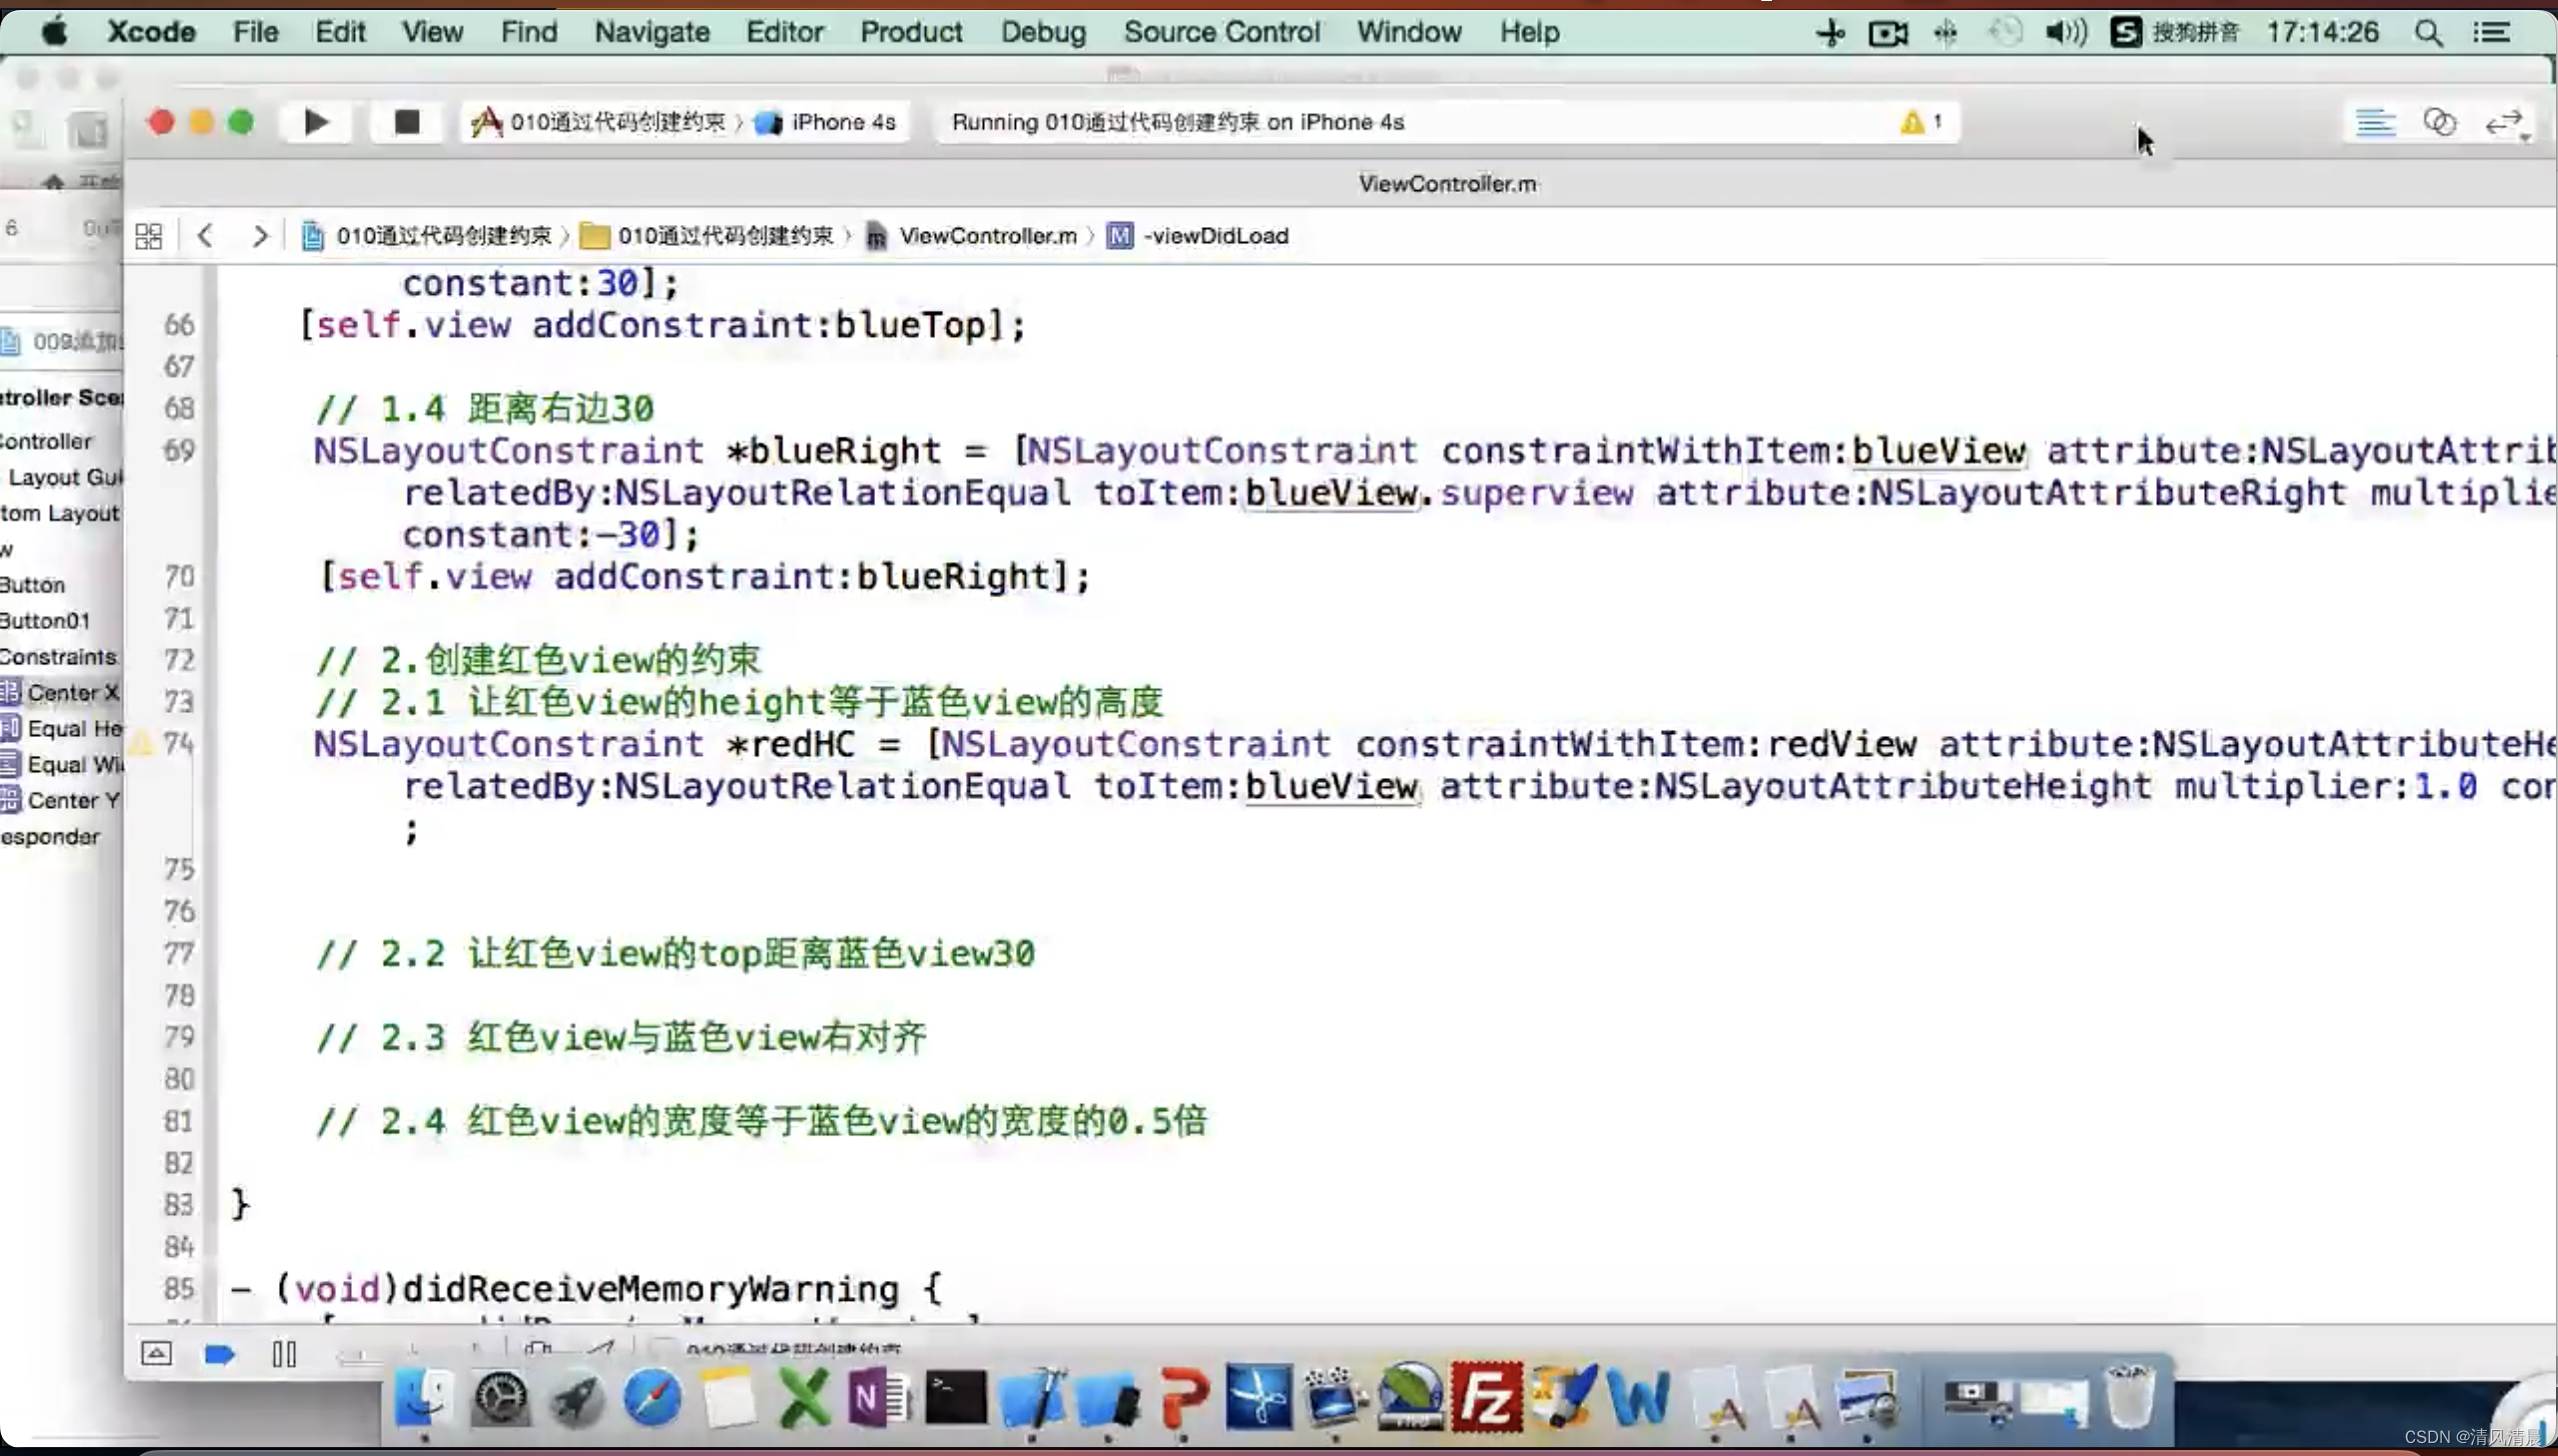Open the related items grid menu

(x=148, y=236)
